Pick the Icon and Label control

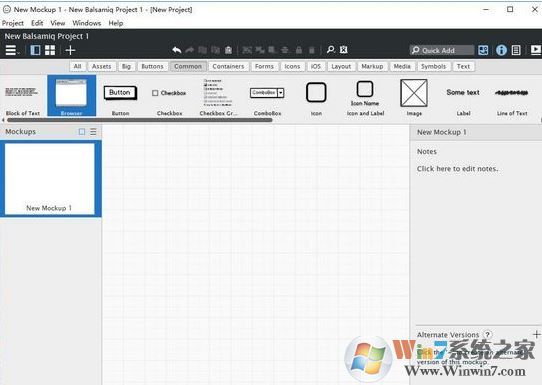coord(365,97)
